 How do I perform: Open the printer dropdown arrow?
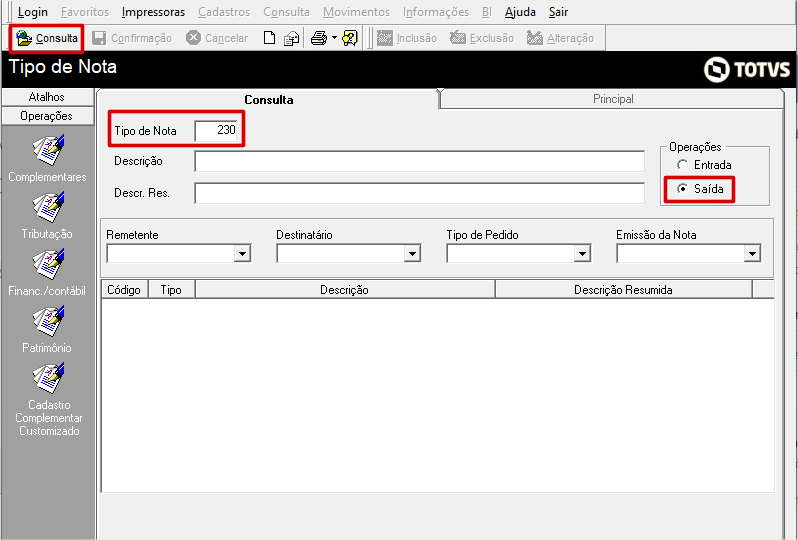pos(334,38)
